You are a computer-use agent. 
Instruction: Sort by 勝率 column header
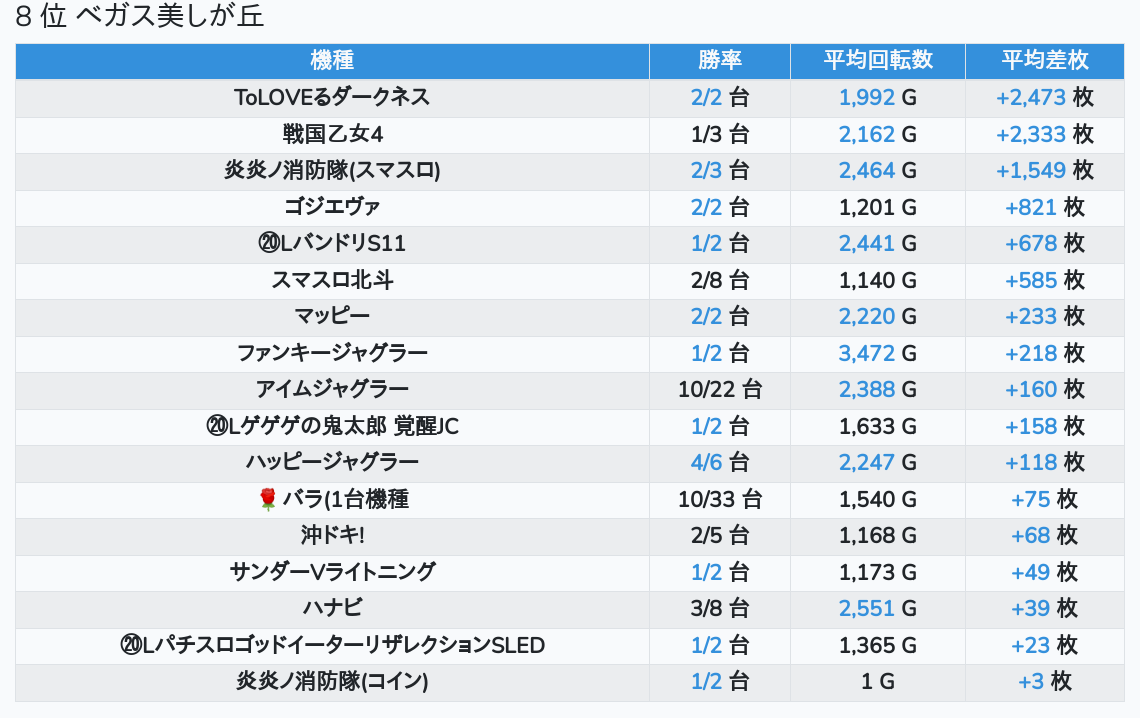tap(719, 60)
